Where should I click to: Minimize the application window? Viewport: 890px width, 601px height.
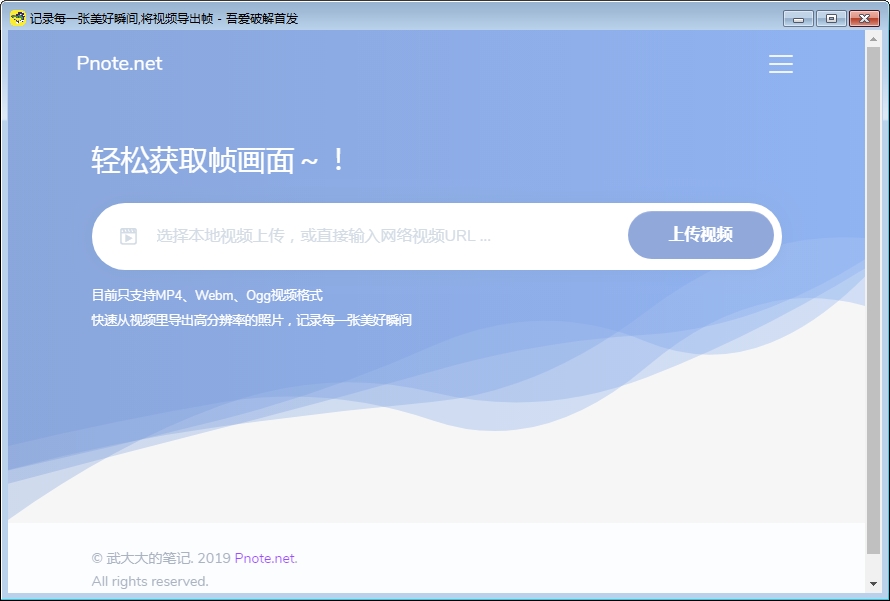[x=798, y=18]
